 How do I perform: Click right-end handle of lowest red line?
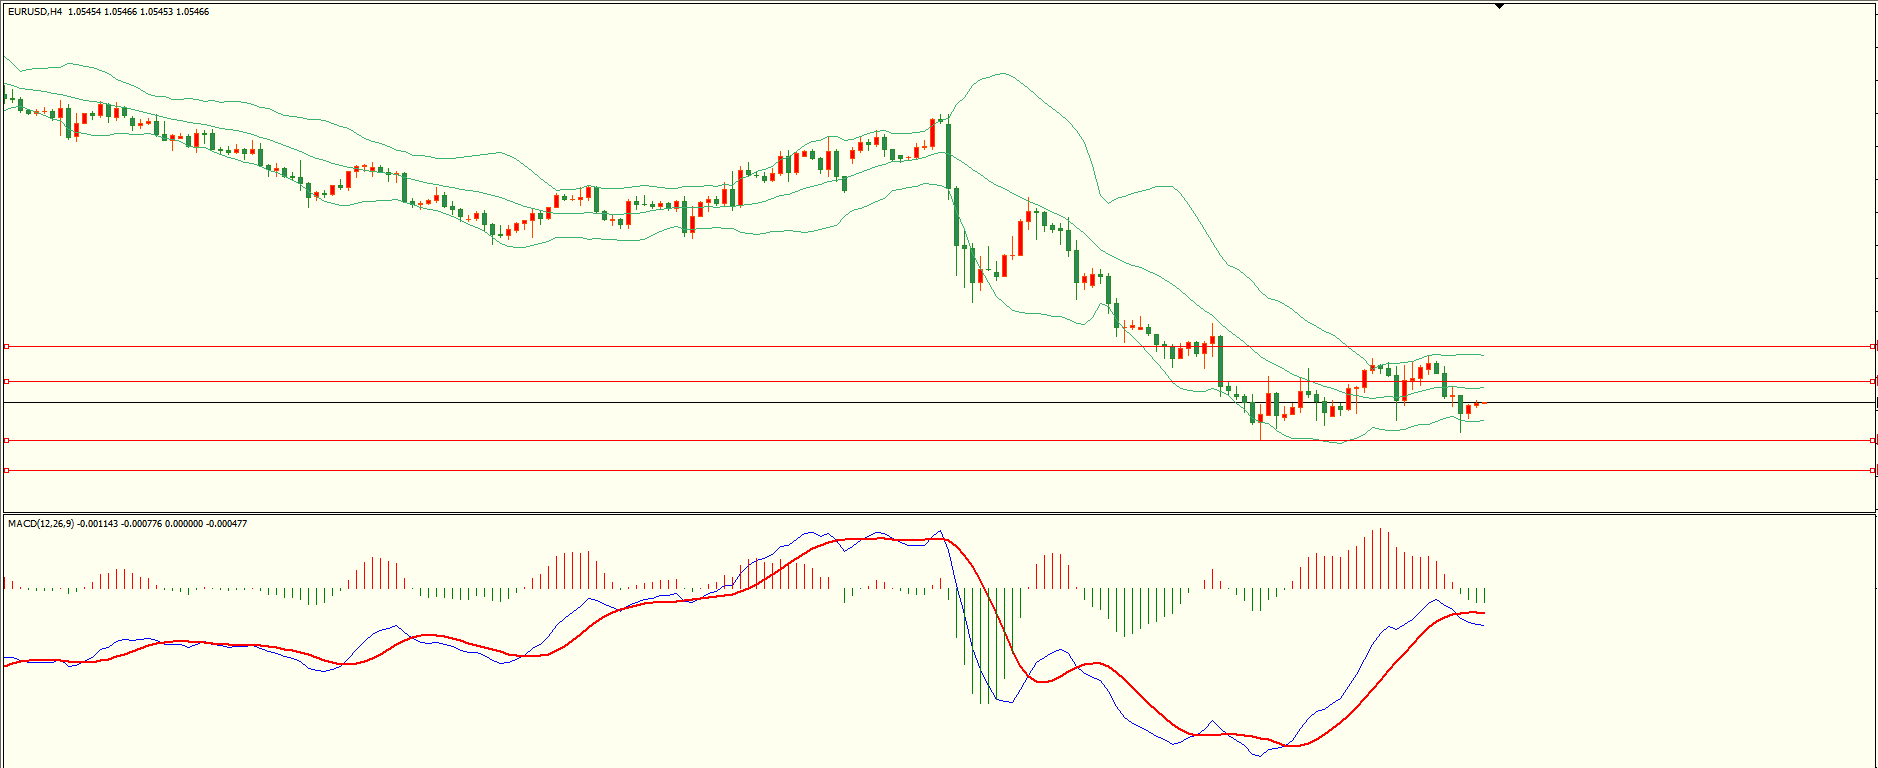pyautogui.click(x=1872, y=470)
